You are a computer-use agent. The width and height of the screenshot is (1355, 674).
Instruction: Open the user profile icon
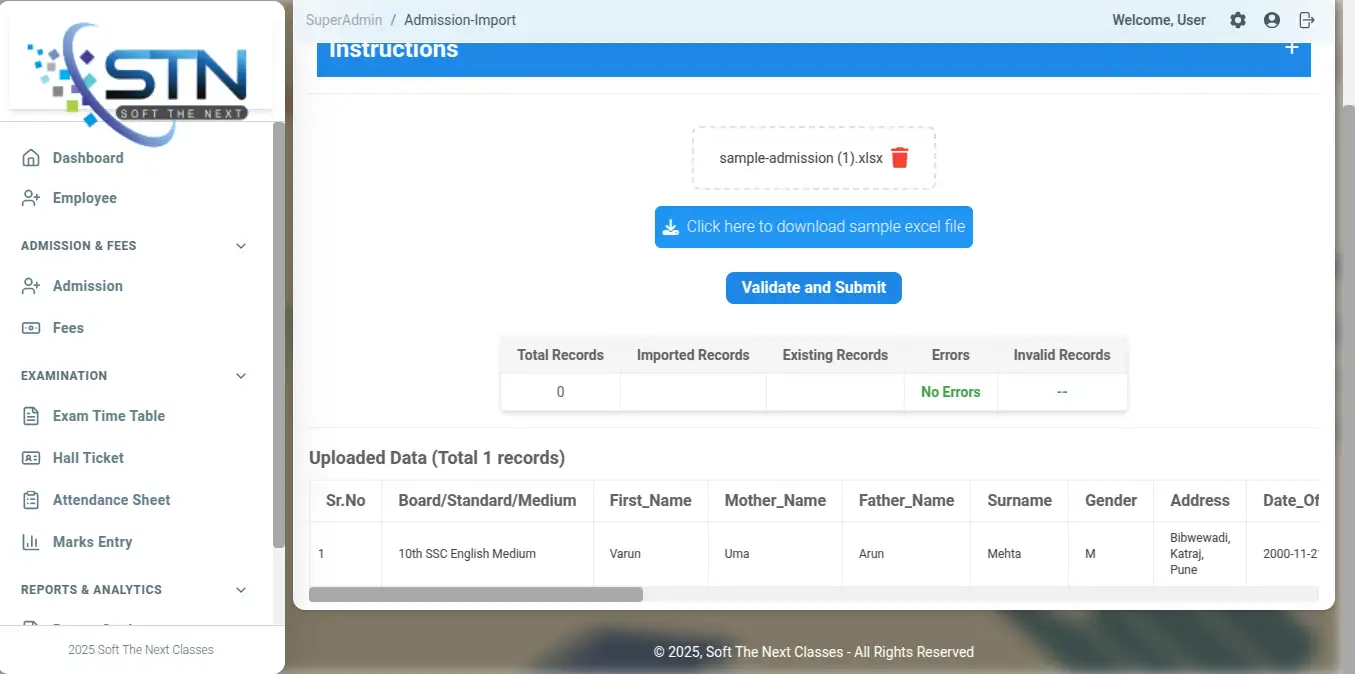tap(1272, 20)
